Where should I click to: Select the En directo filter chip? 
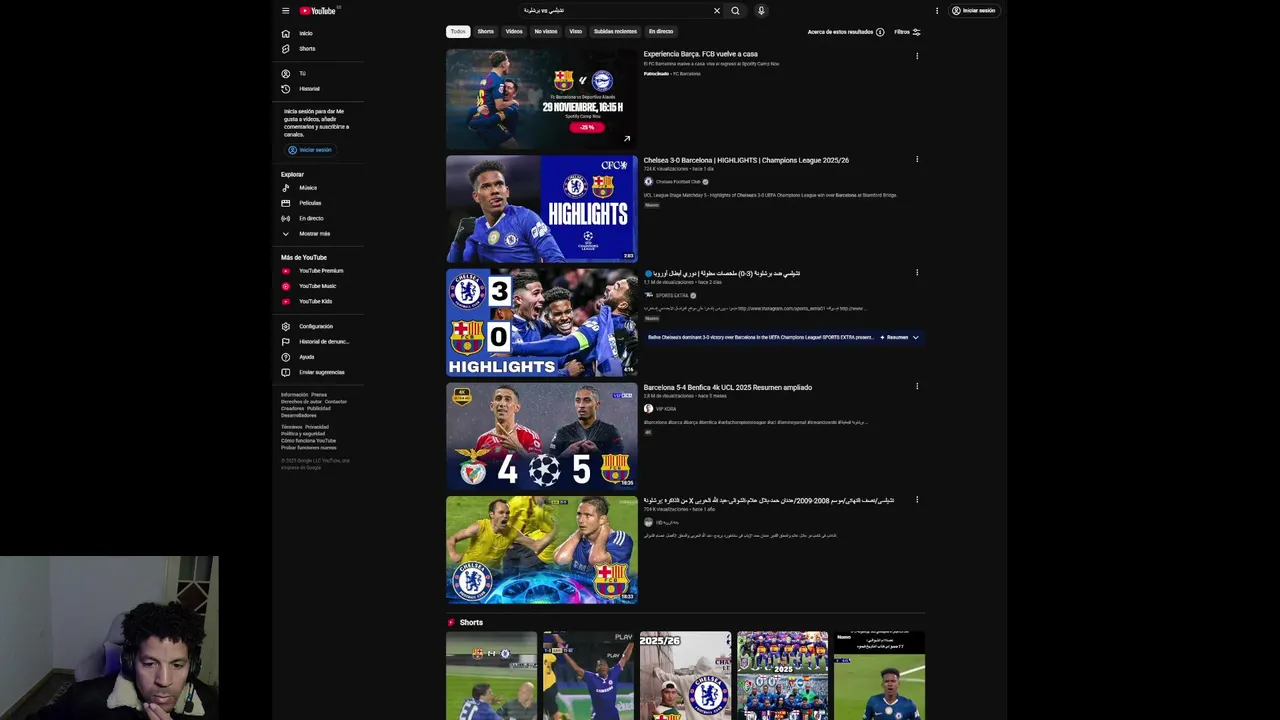pyautogui.click(x=661, y=31)
